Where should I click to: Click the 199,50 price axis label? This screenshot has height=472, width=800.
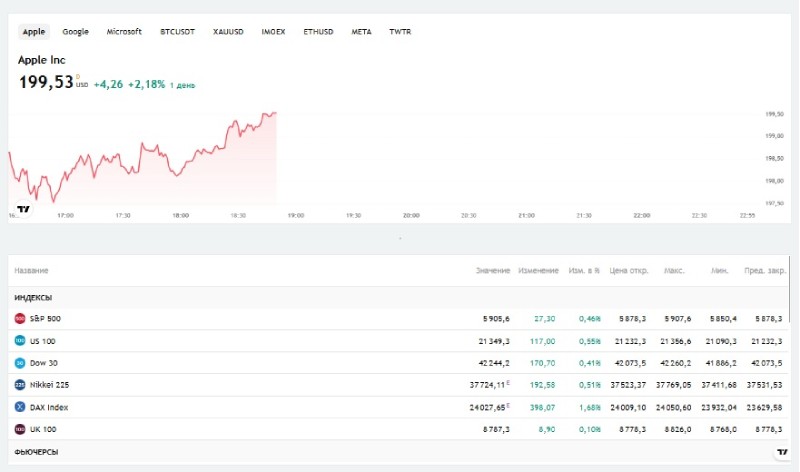point(774,114)
